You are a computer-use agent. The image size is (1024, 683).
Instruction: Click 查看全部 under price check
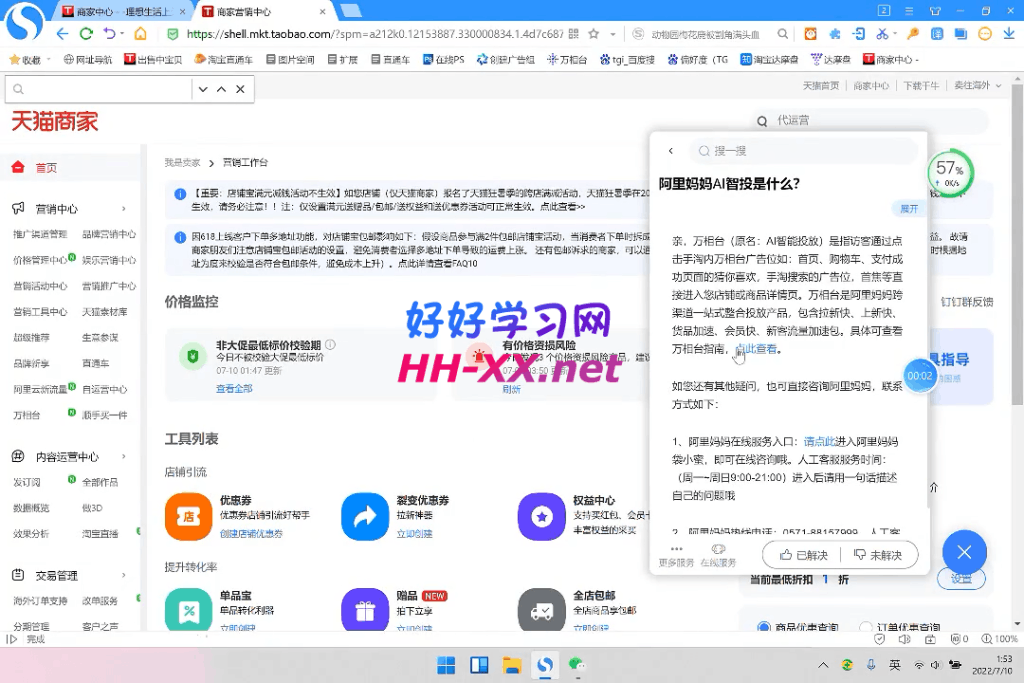coord(234,389)
